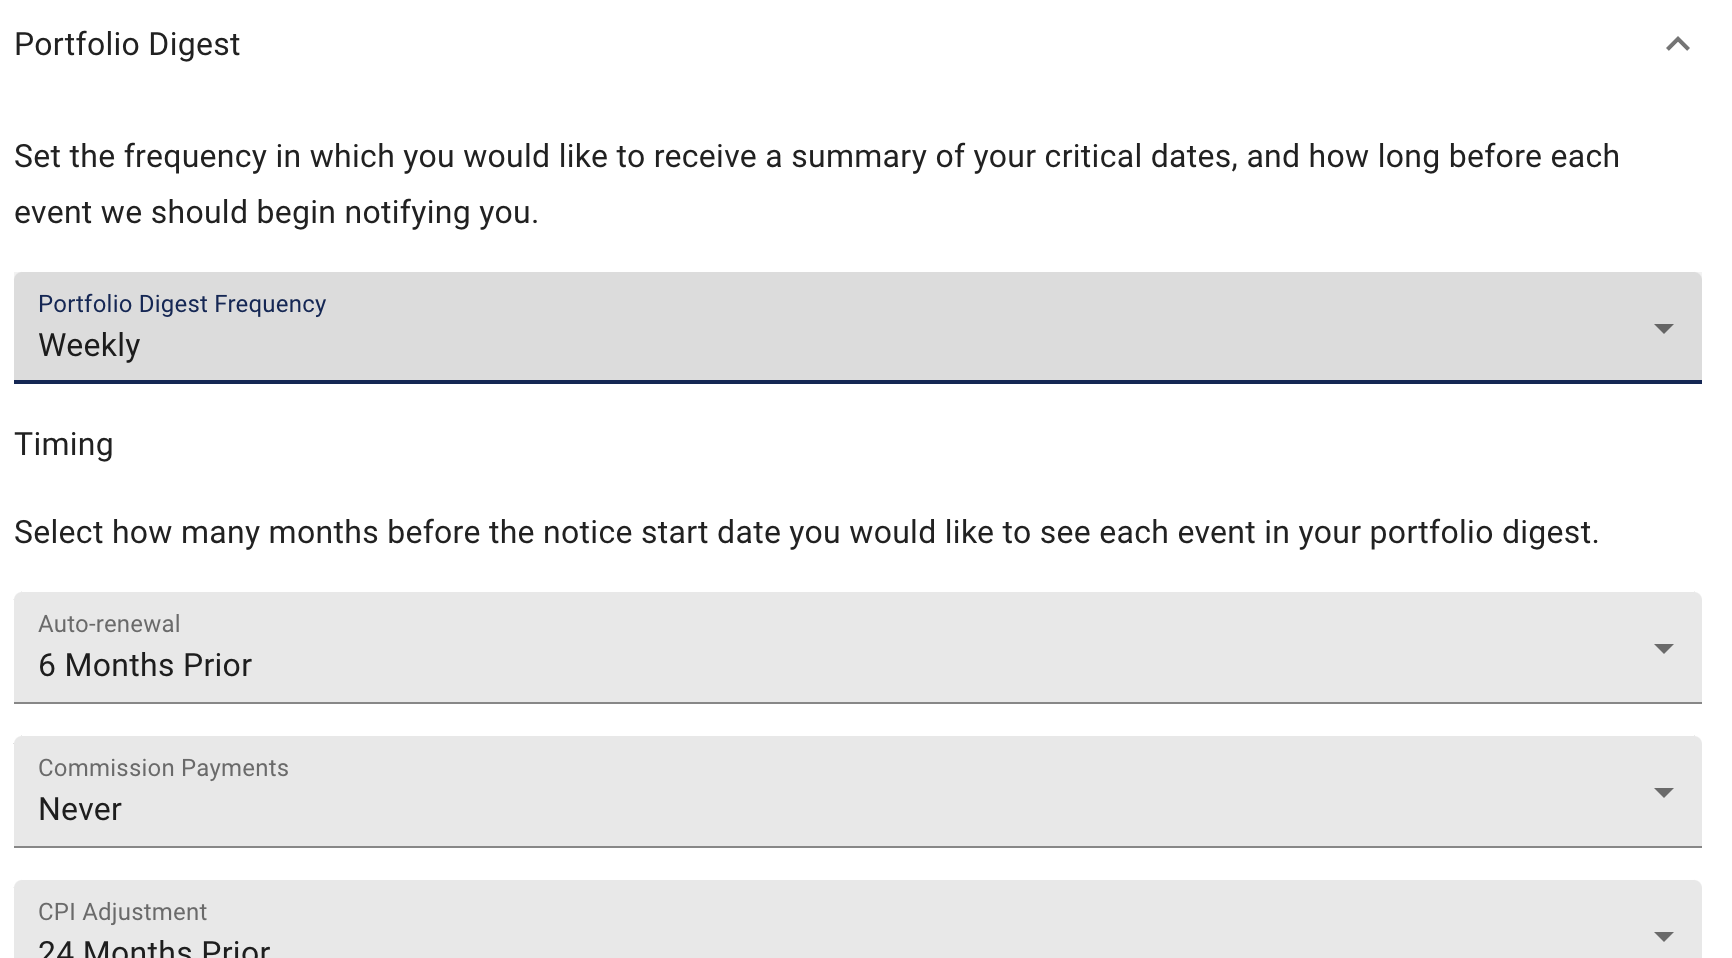Click the Timing subsection heading
1732x958 pixels.
(x=64, y=445)
